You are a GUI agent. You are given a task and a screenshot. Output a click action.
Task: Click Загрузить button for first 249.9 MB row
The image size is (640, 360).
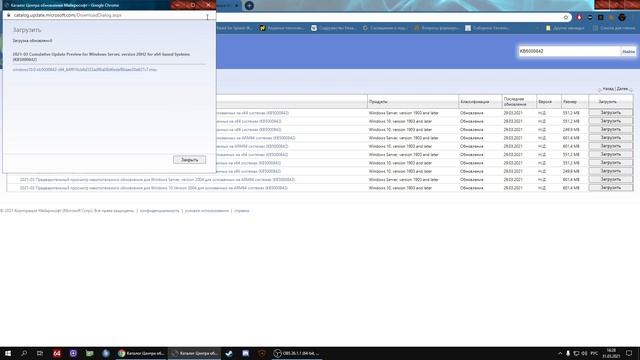point(611,129)
